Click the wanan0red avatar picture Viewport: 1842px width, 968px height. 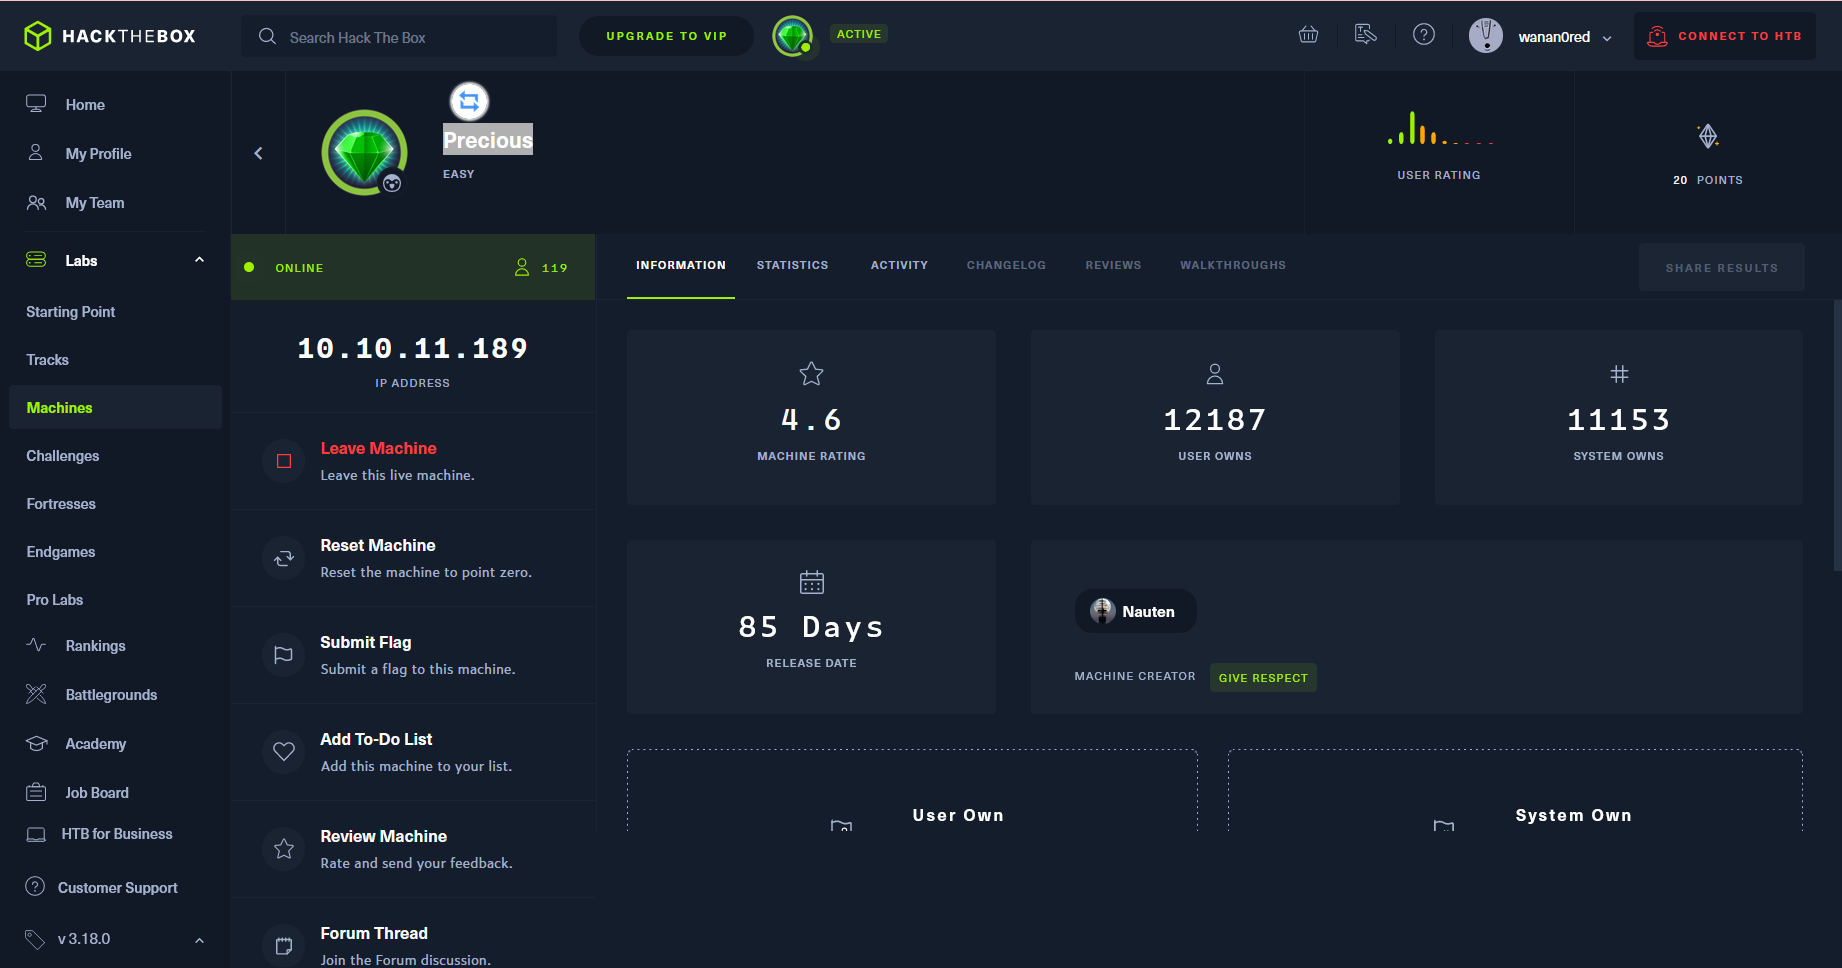[x=1486, y=36]
